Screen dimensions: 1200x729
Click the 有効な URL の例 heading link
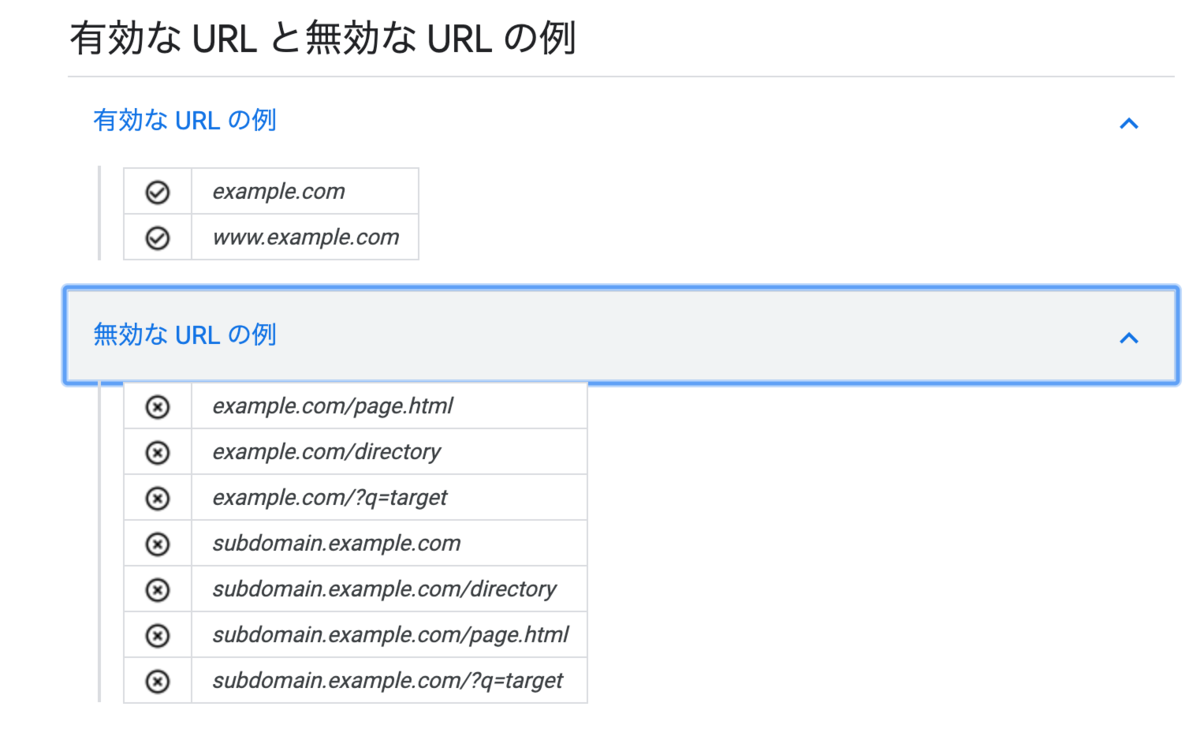pos(184,121)
